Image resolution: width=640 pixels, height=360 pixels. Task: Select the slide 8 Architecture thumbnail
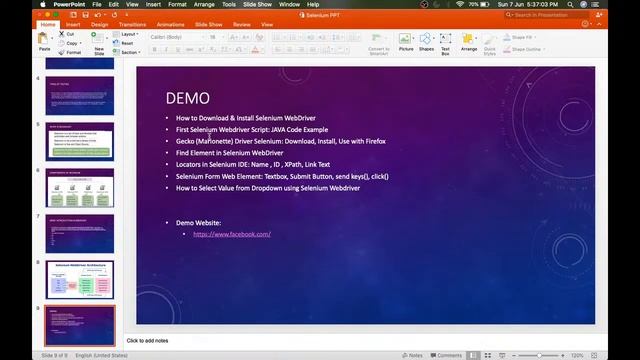[80, 280]
